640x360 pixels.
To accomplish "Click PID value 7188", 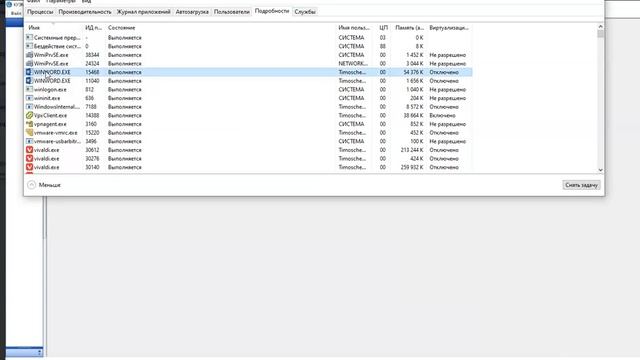I will point(91,107).
